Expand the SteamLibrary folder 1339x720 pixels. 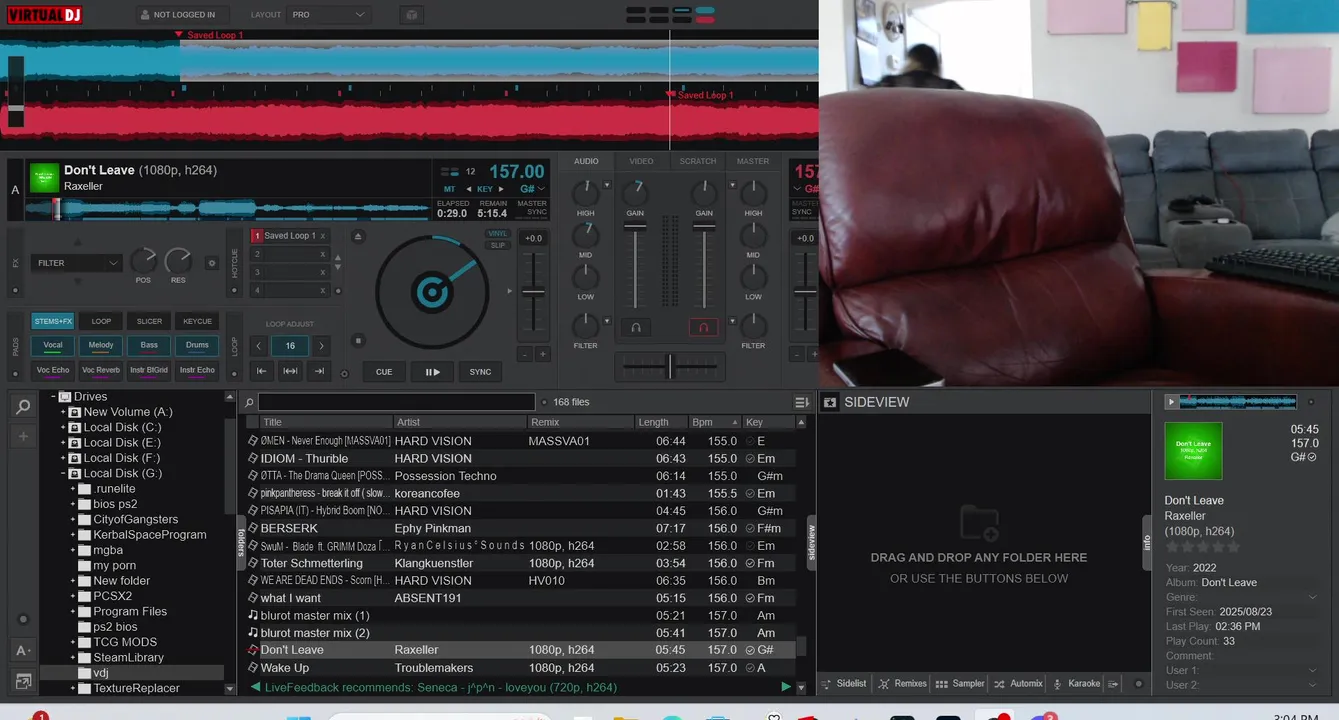73,657
